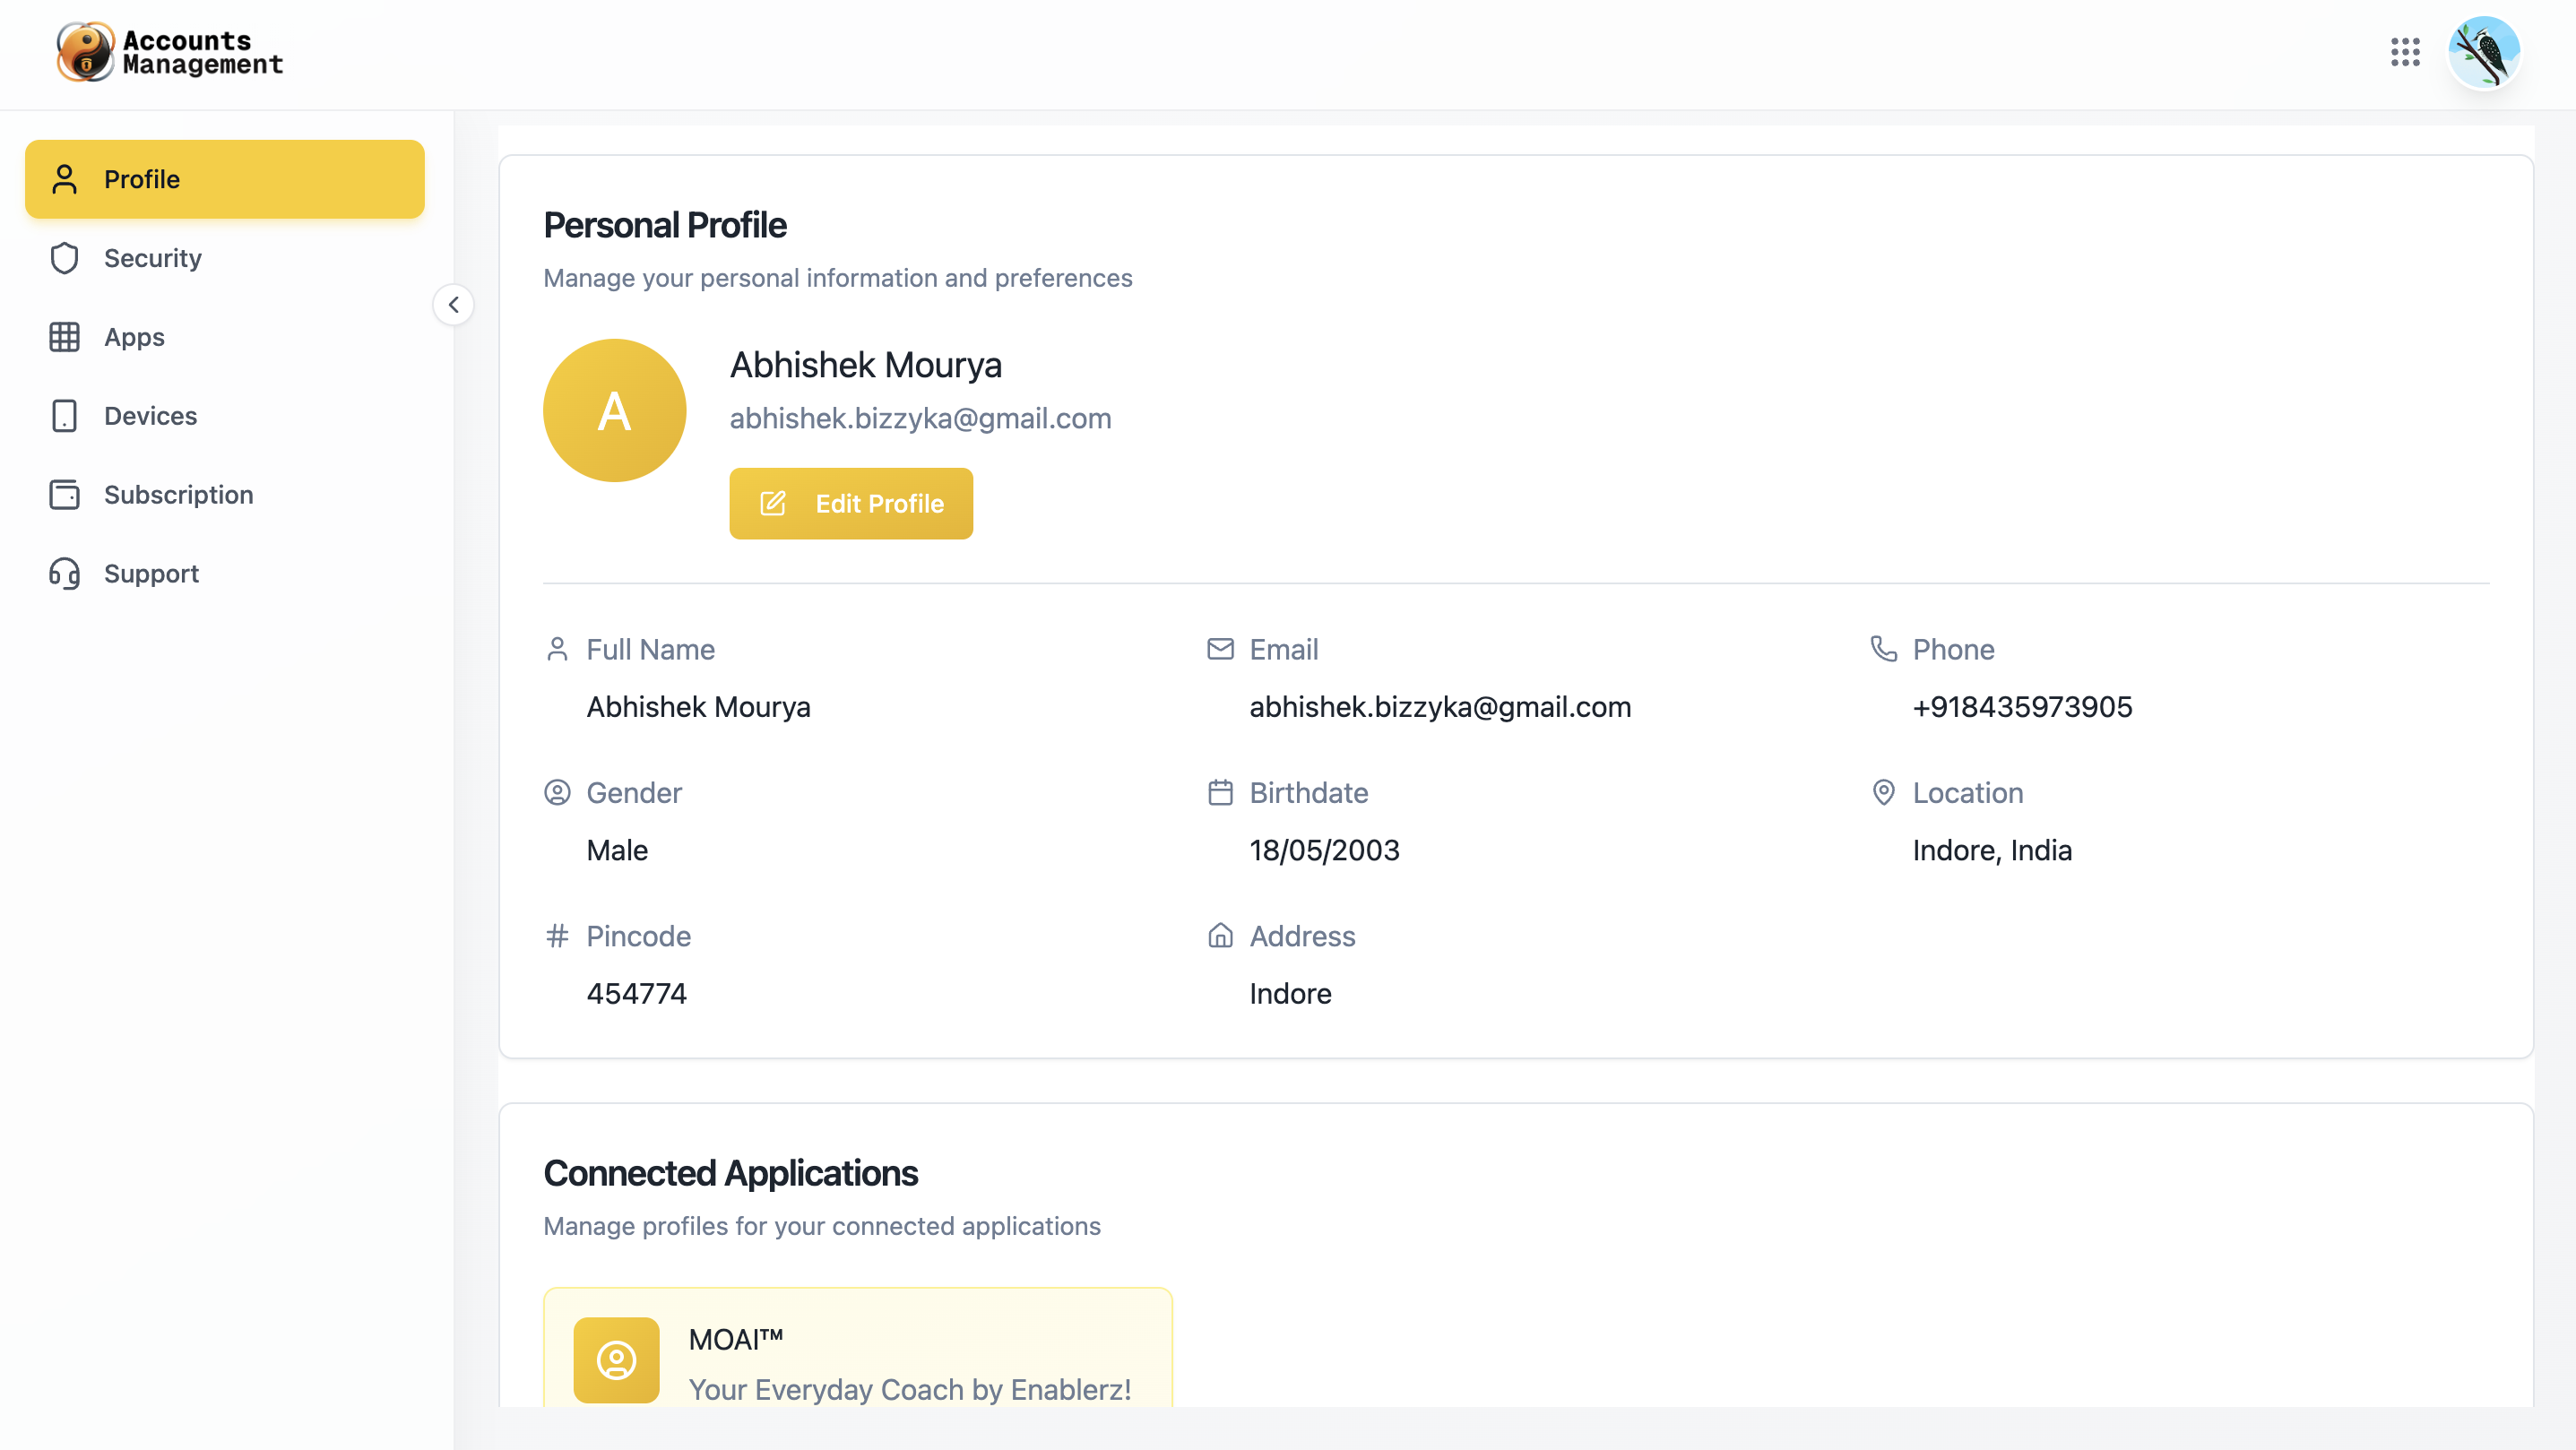This screenshot has width=2576, height=1450.
Task: Click the Email field value
Action: click(1439, 707)
